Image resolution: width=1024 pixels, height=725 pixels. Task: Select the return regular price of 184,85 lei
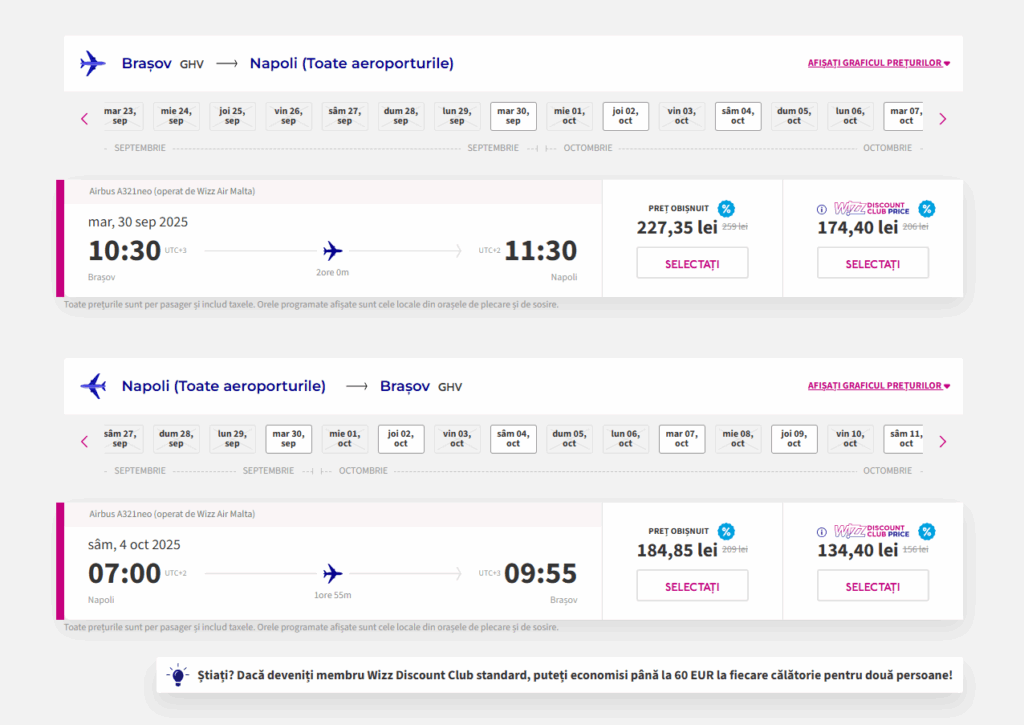click(692, 586)
